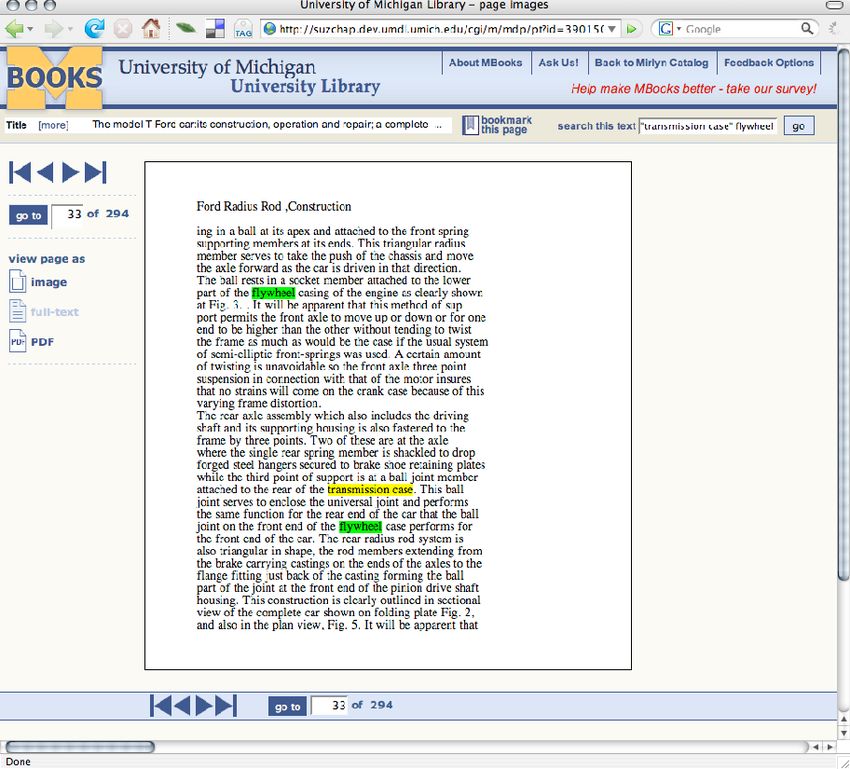The image size is (850, 769).
Task: Go to the browser Home page icon
Action: tap(151, 28)
